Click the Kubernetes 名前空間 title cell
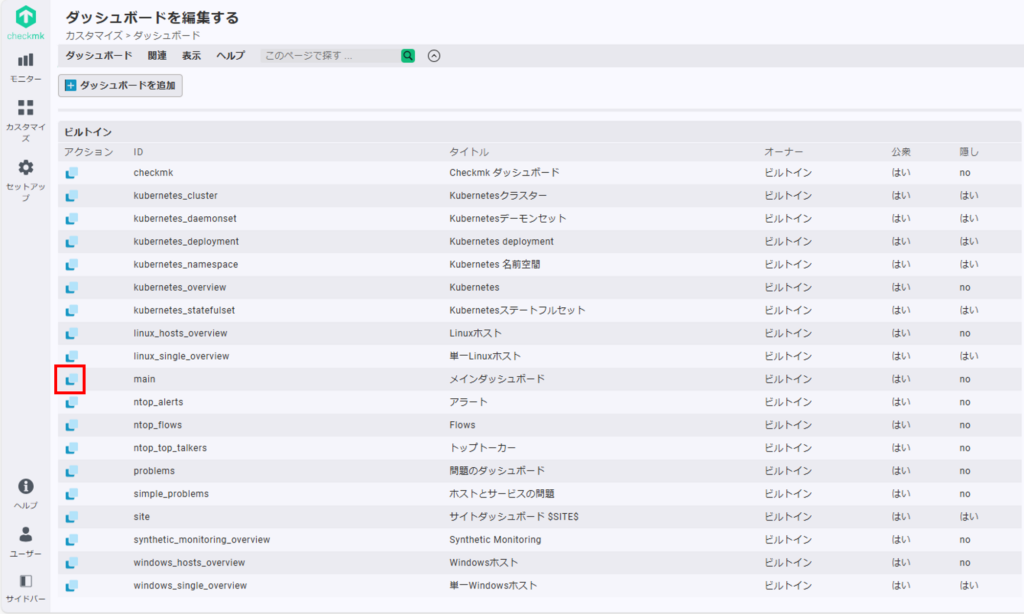1024x614 pixels. (494, 265)
